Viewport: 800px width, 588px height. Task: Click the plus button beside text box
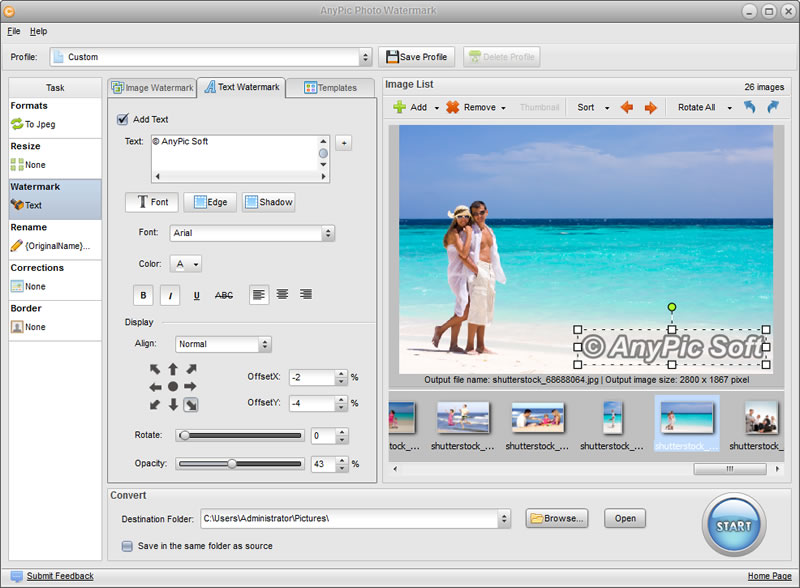[x=343, y=143]
